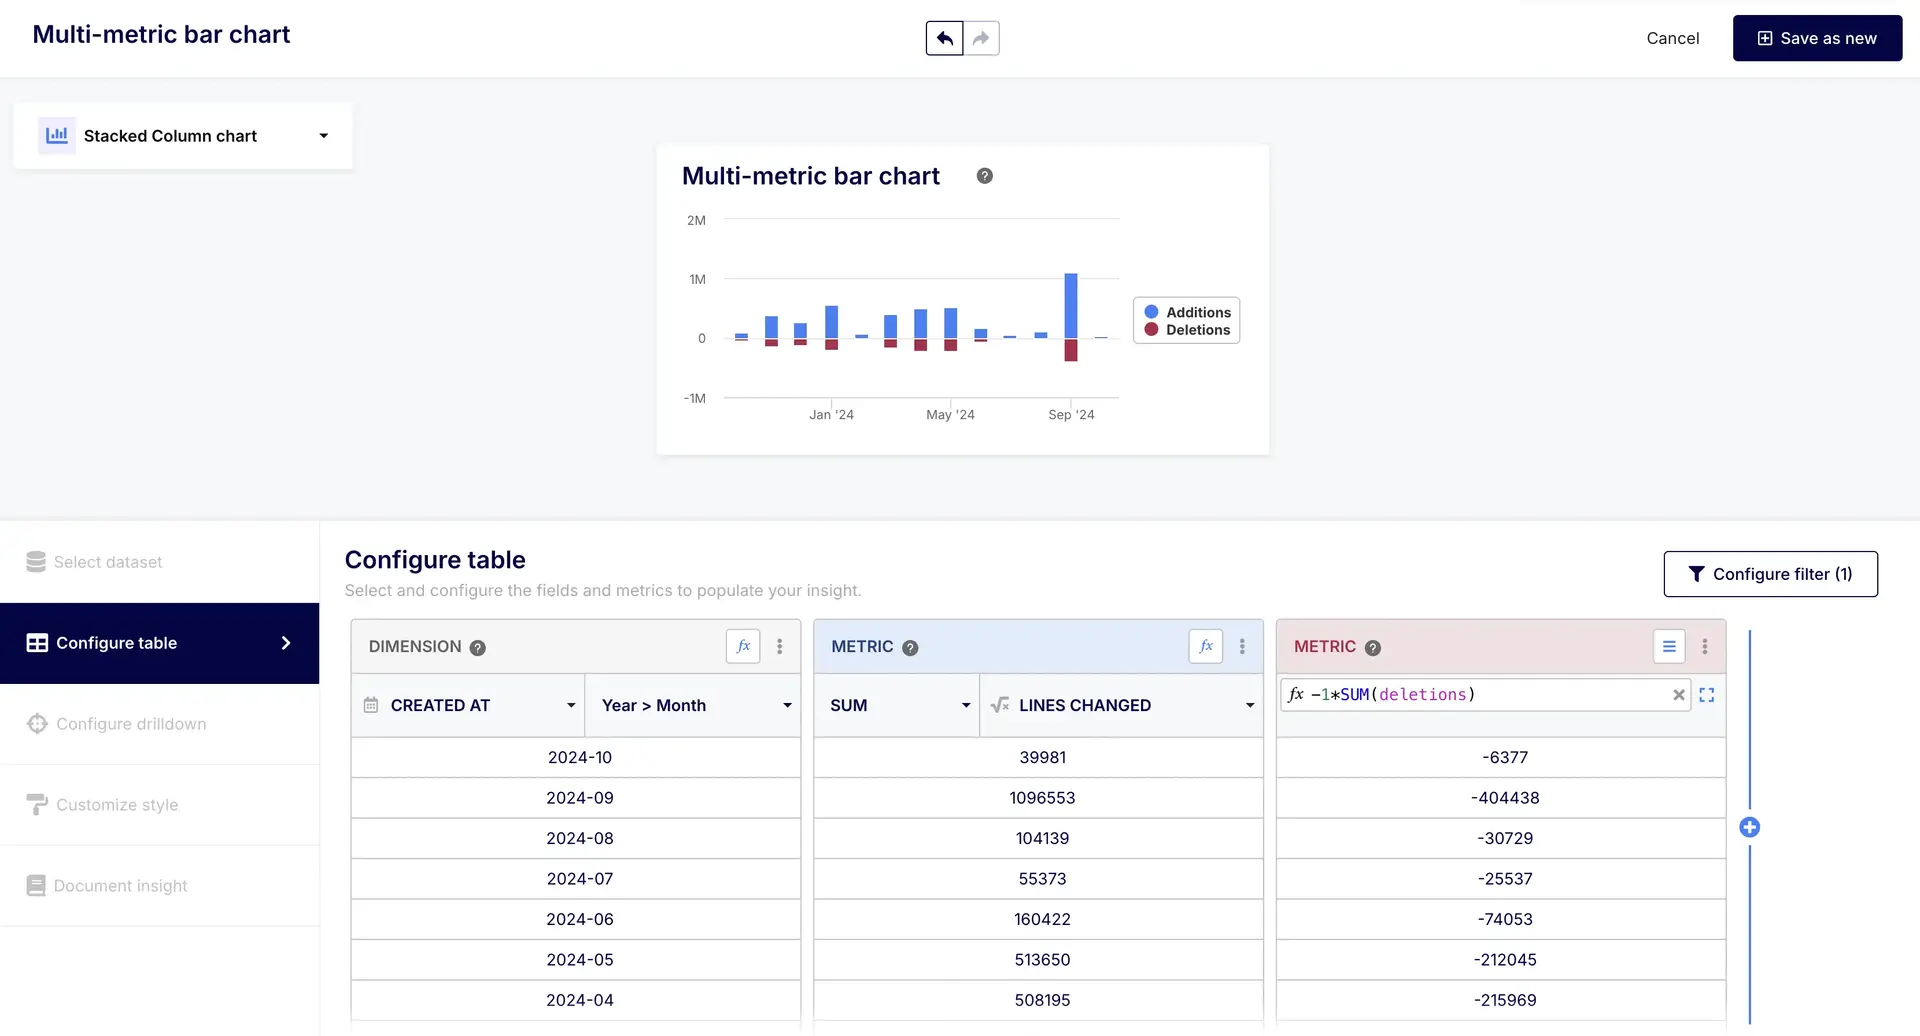1920x1036 pixels.
Task: Clear the deletions formula with the X icon
Action: point(1679,694)
